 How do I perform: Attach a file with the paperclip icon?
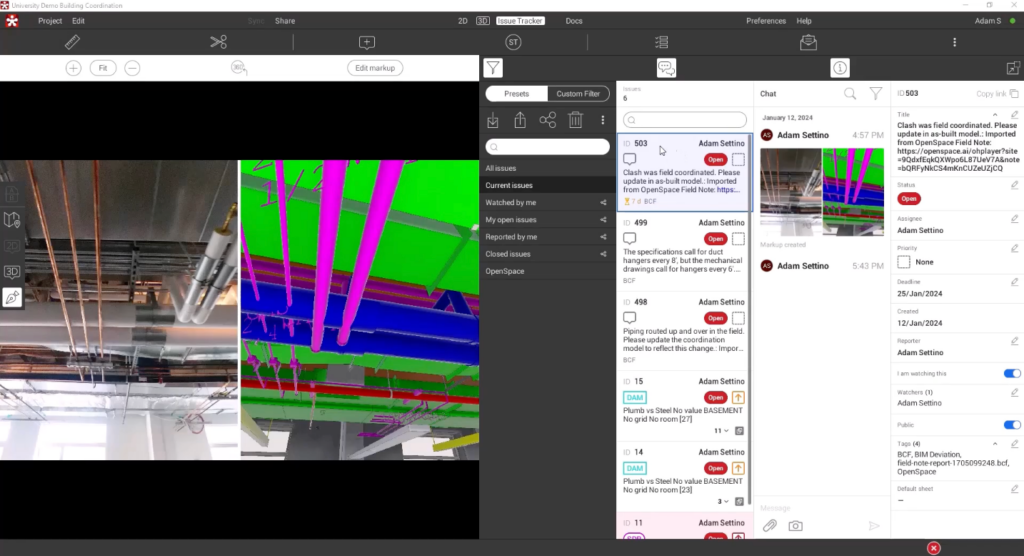[769, 525]
